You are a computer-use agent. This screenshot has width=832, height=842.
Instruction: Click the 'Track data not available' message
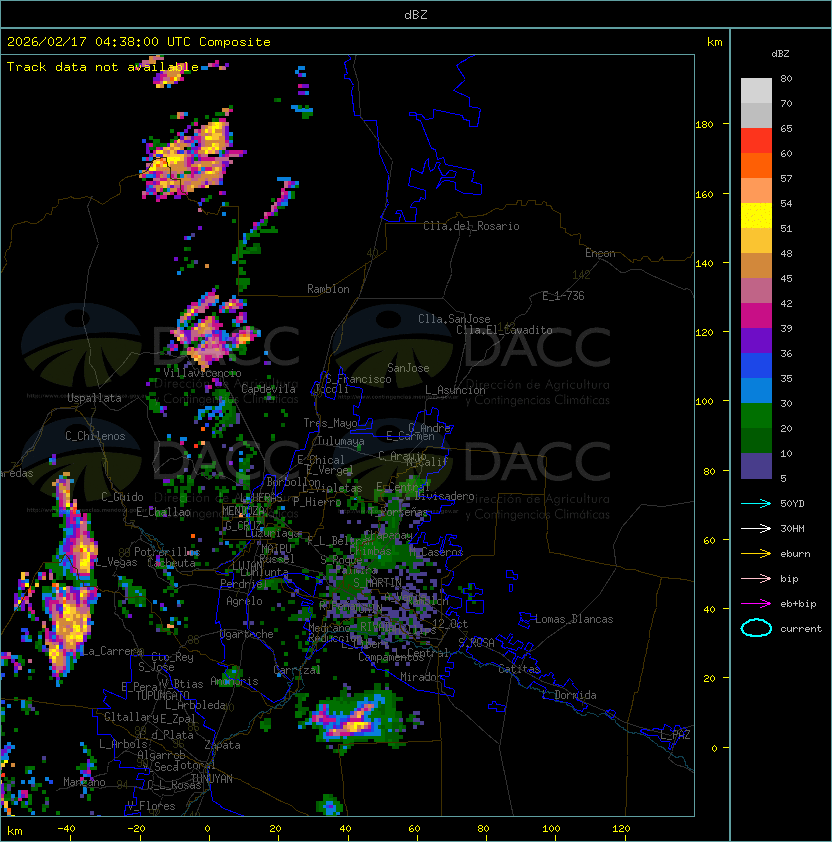coord(103,67)
